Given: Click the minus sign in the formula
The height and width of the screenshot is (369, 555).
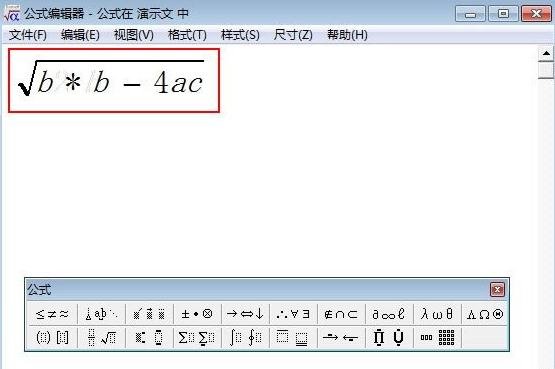Looking at the screenshot, I should coord(132,85).
